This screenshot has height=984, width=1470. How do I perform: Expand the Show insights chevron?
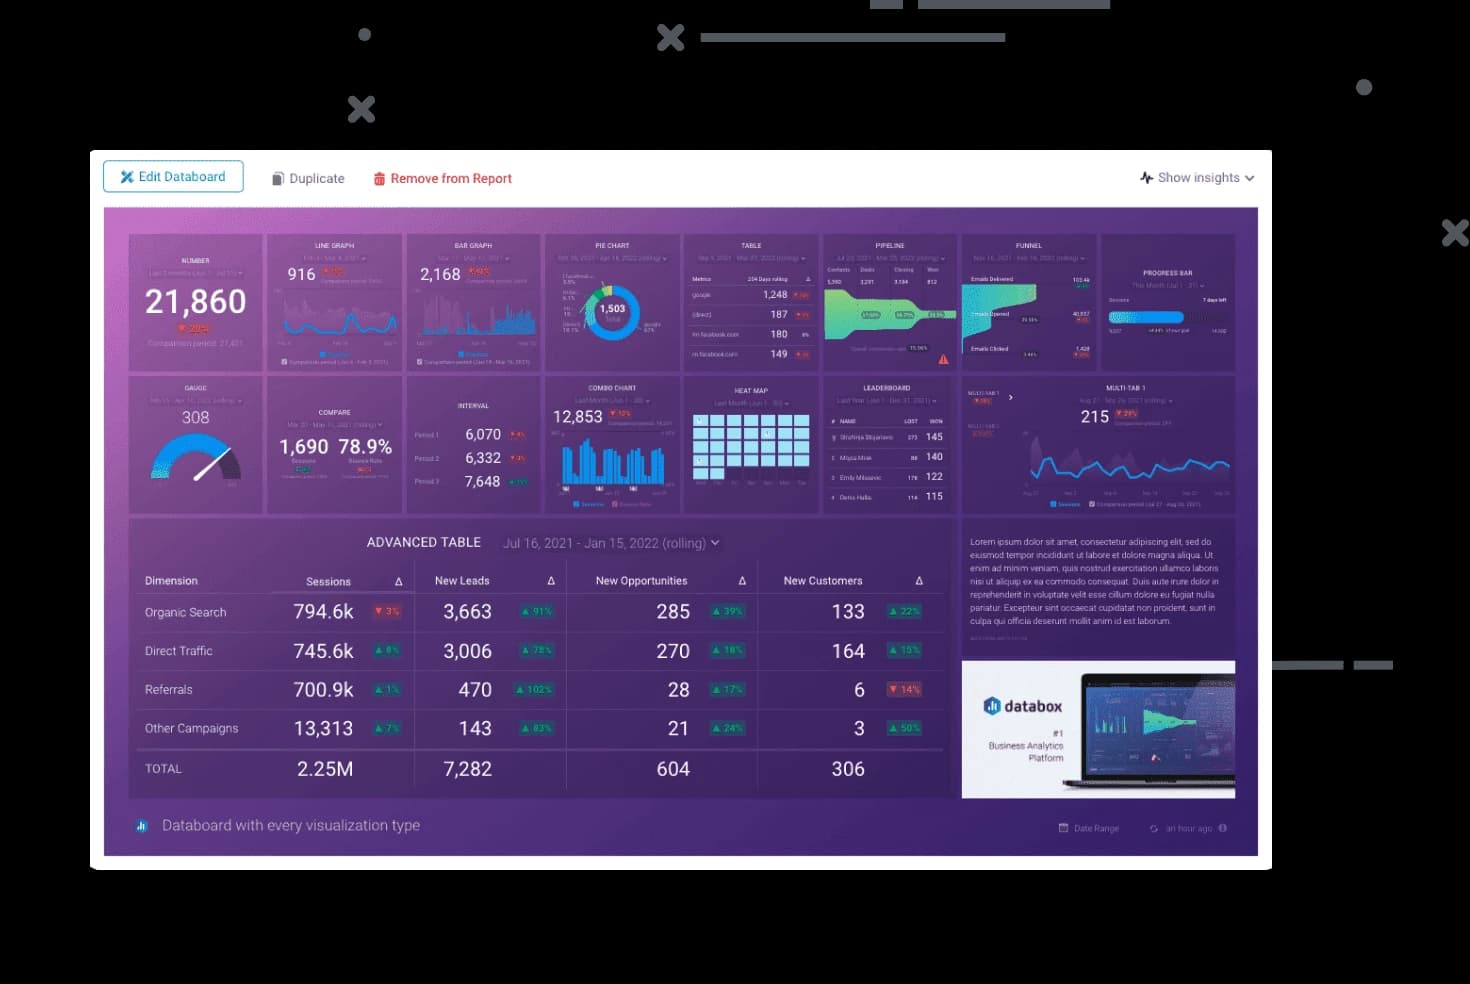point(1251,177)
